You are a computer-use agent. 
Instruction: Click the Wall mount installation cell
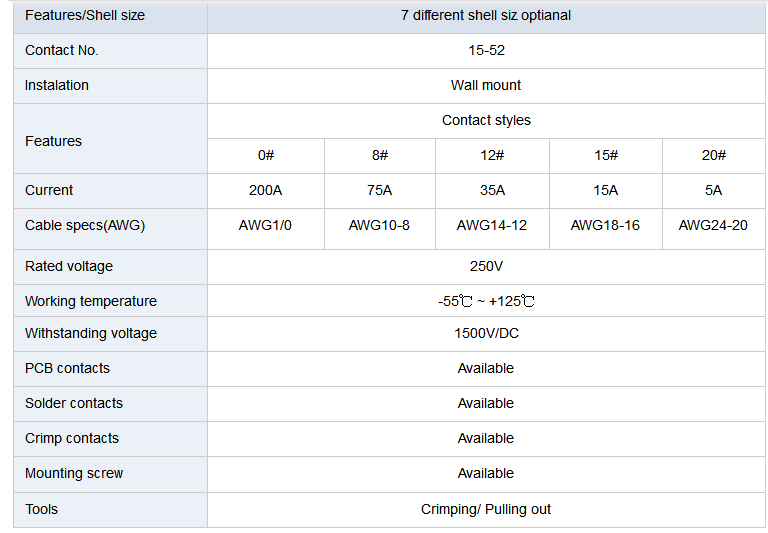(x=486, y=86)
